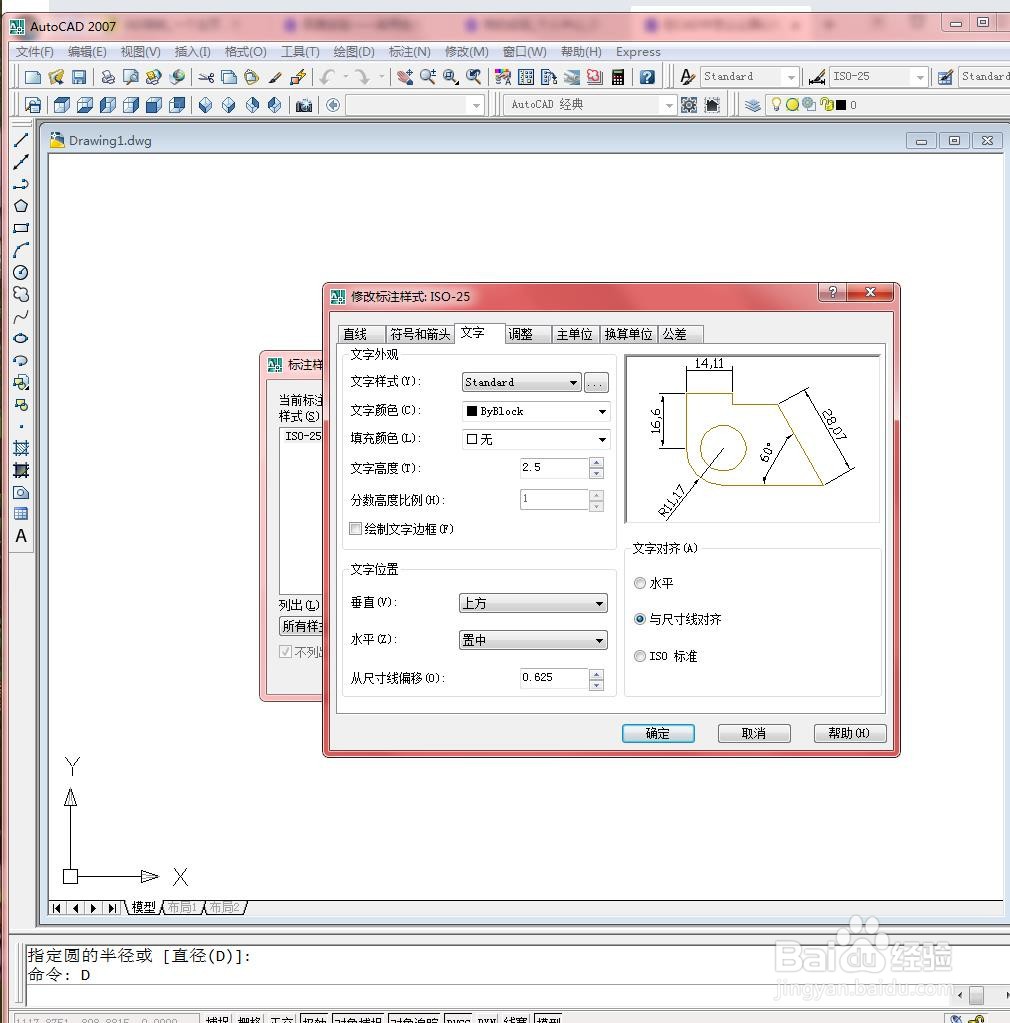The width and height of the screenshot is (1010, 1023).
Task: Click the workspace settings gear icon
Action: click(689, 105)
